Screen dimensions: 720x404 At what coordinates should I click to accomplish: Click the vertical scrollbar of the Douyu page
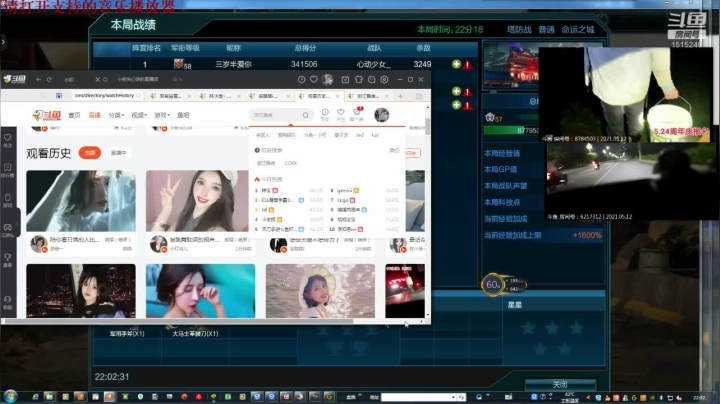pos(428,127)
